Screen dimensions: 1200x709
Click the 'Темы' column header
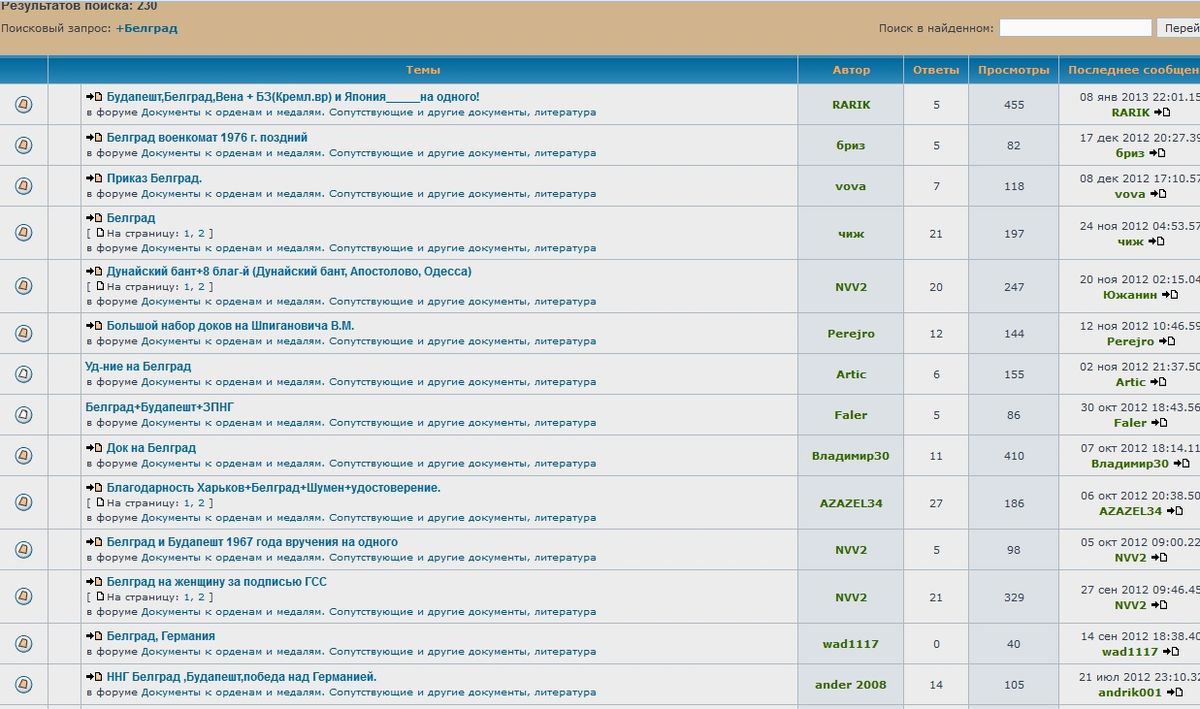point(423,70)
